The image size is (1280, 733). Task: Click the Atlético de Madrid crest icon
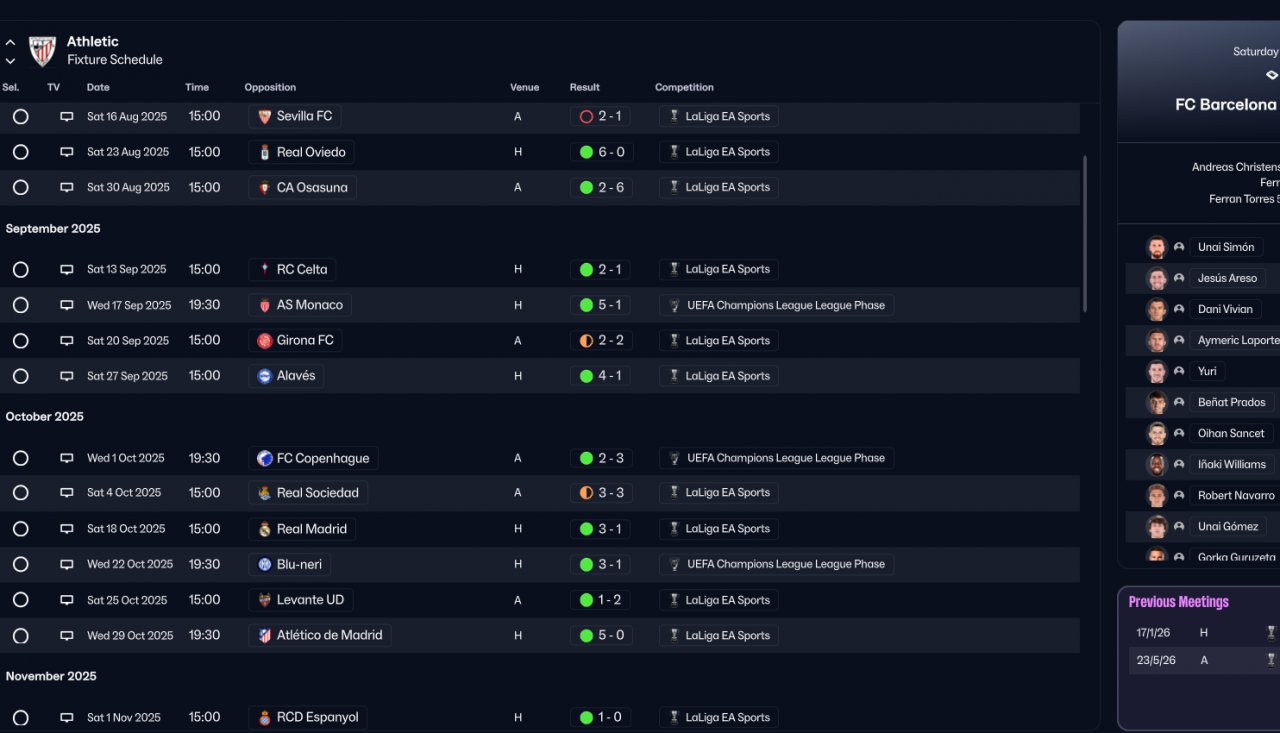pyautogui.click(x=265, y=635)
